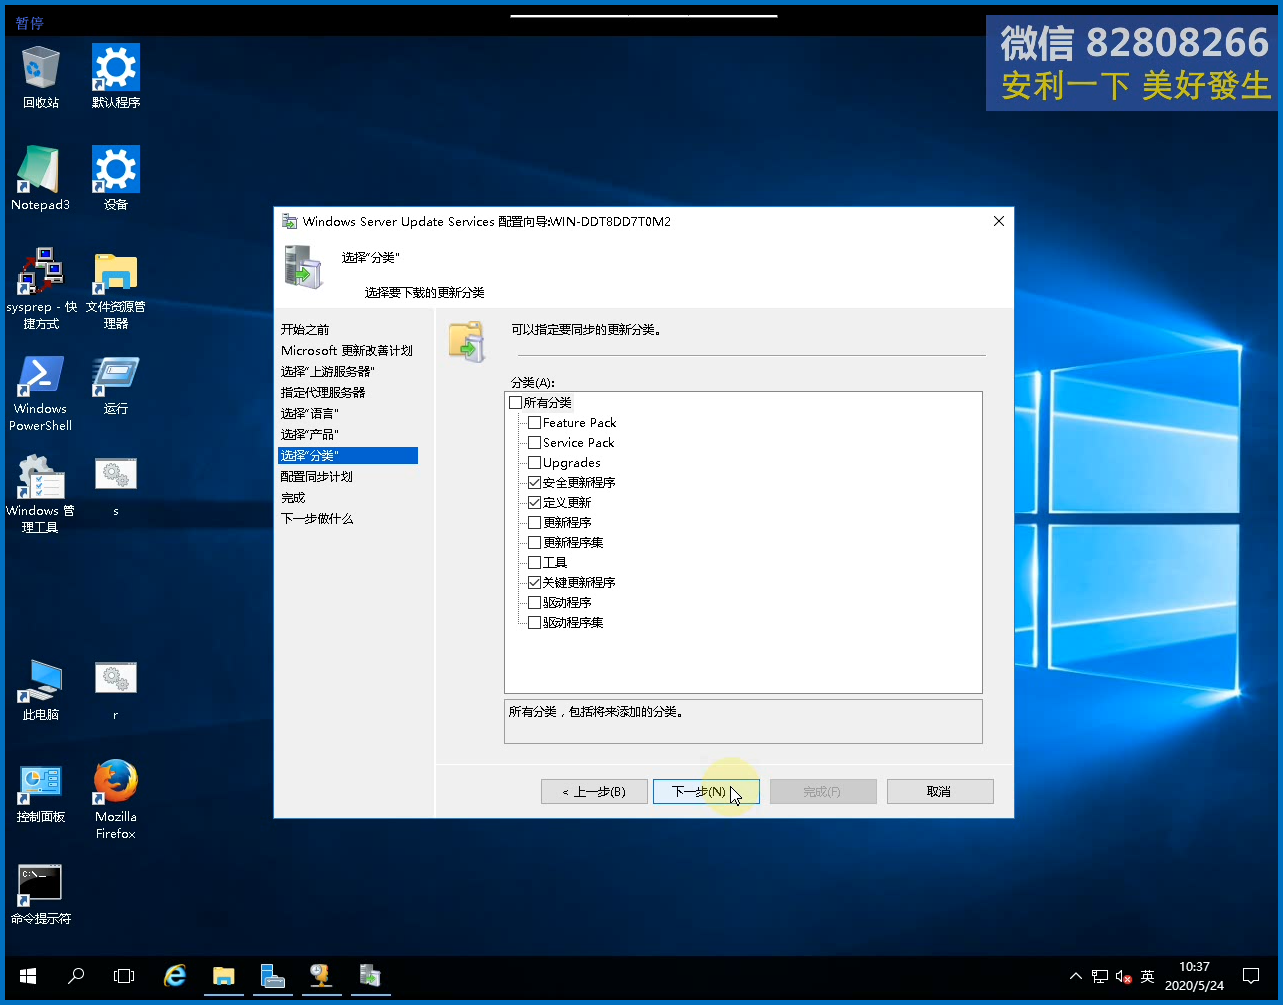Uncheck the 定义更新 checkbox
This screenshot has height=1005, width=1283.
535,502
